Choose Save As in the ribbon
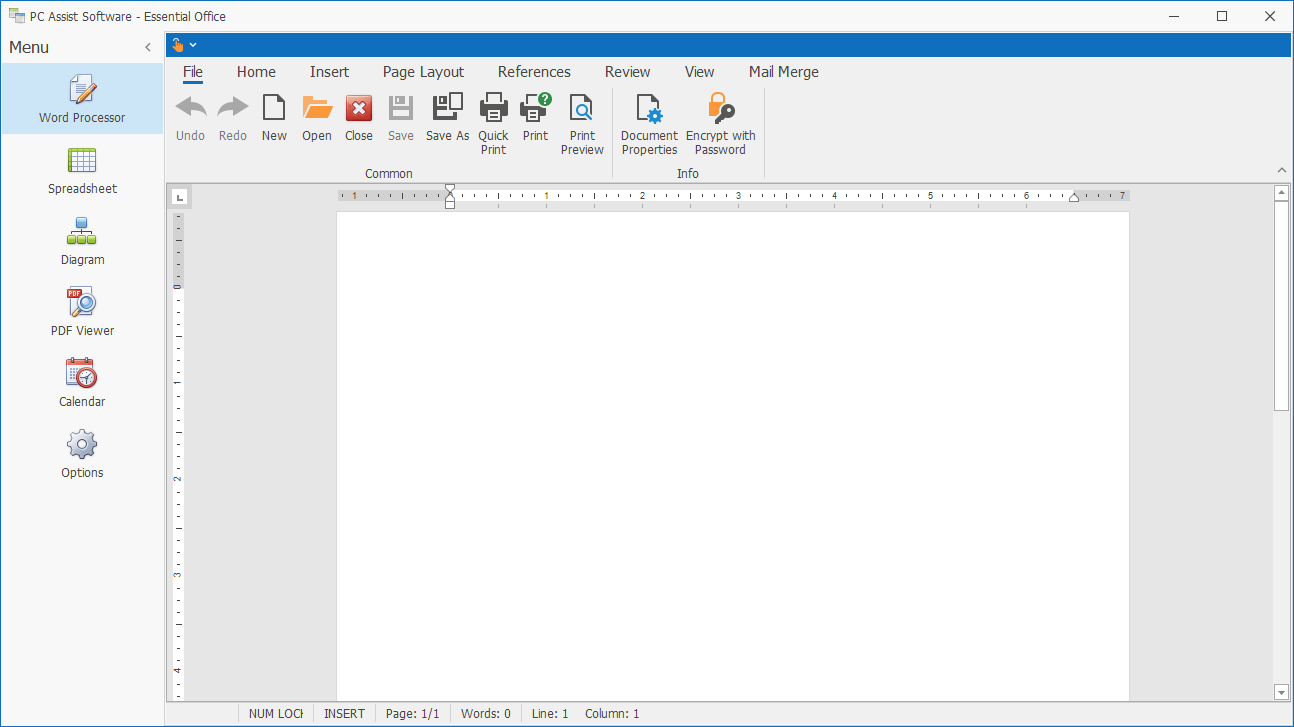The width and height of the screenshot is (1294, 727). coord(447,118)
